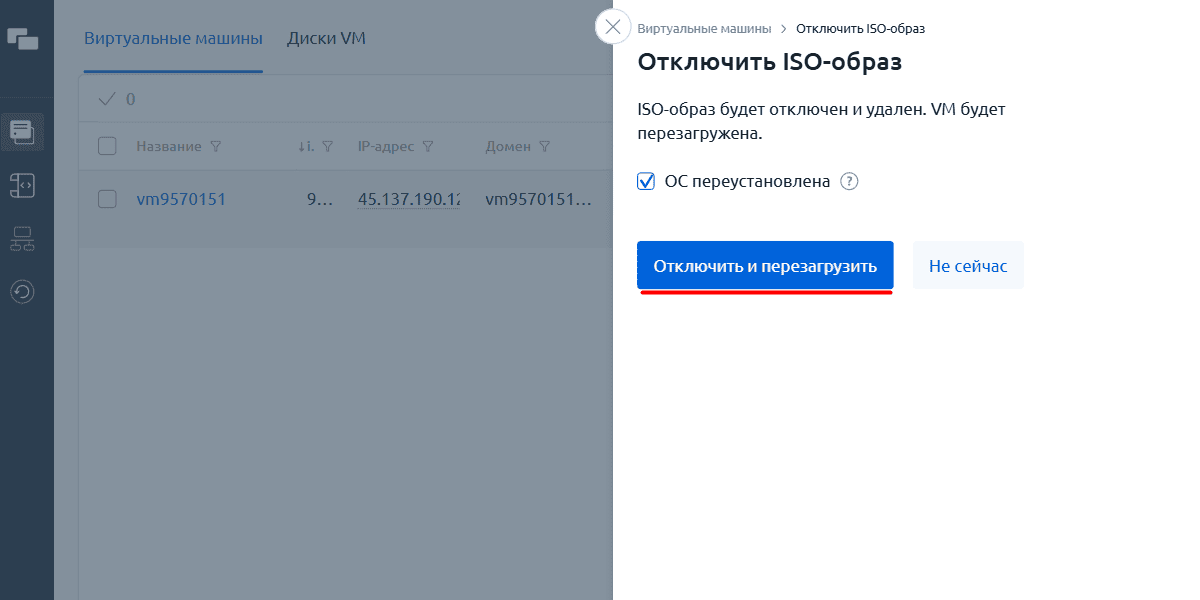Image resolution: width=1200 pixels, height=600 pixels.
Task: Switch to the Виртуальные машины tab
Action: coord(173,39)
